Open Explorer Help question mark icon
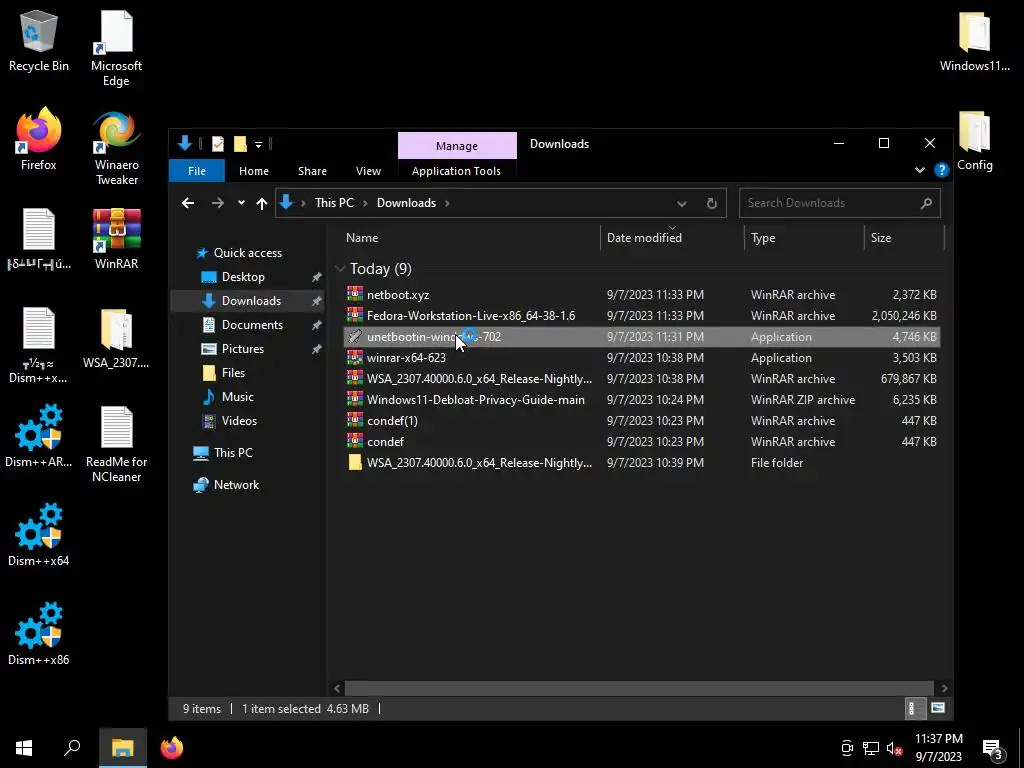 coord(941,170)
